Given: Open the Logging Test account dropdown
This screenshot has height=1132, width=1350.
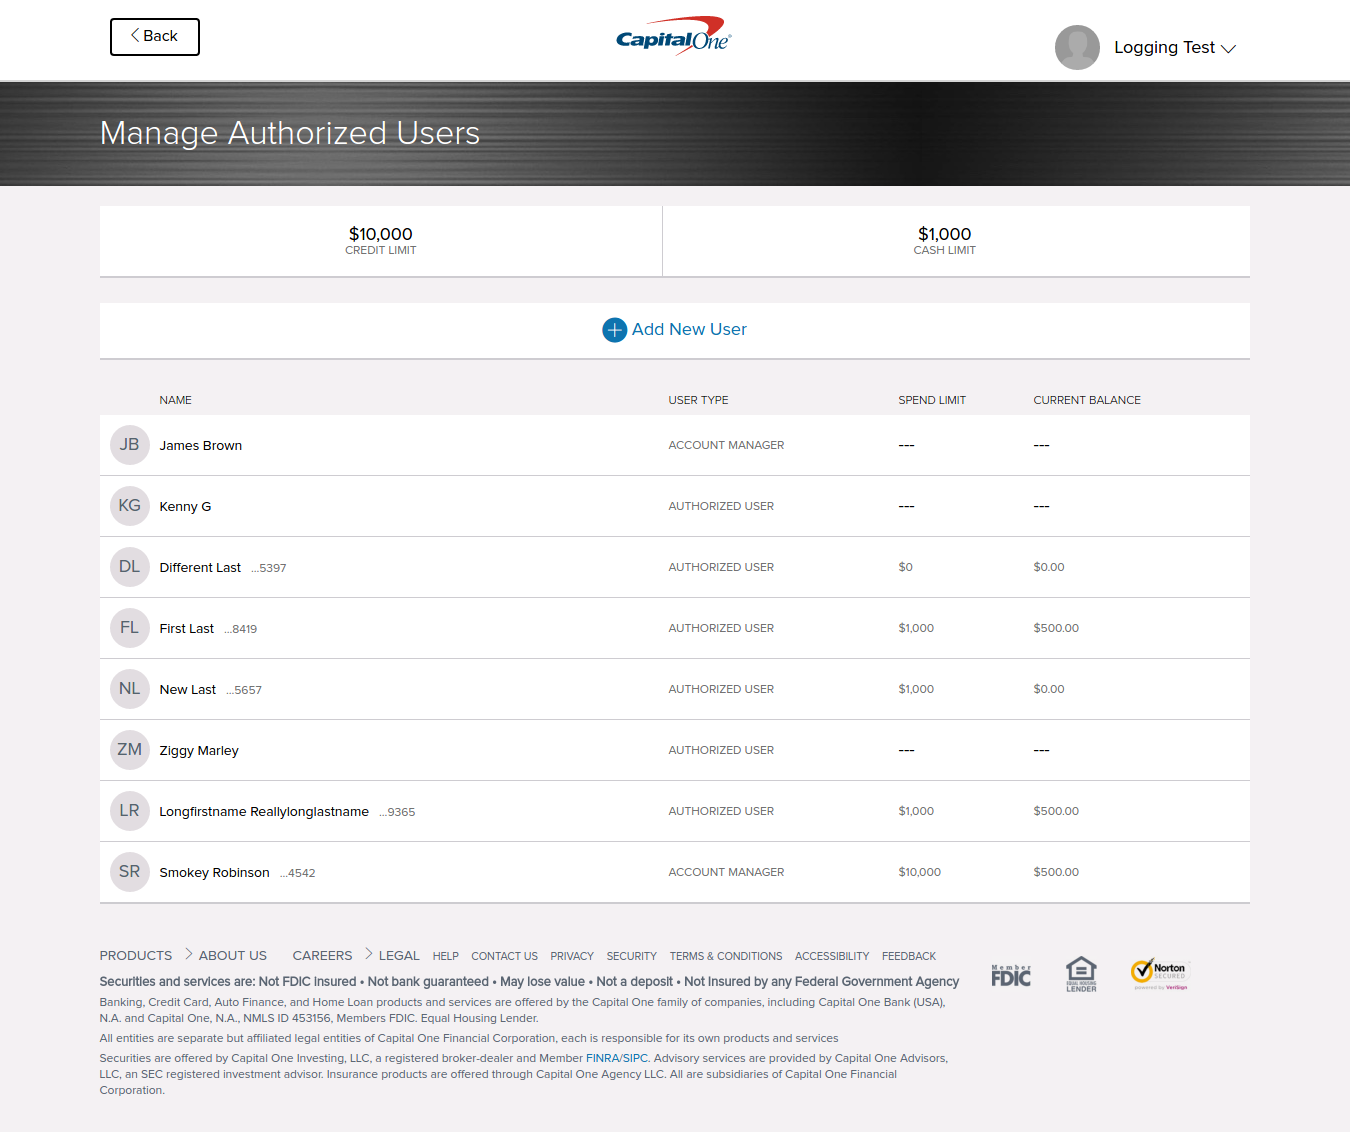Looking at the screenshot, I should [1175, 48].
